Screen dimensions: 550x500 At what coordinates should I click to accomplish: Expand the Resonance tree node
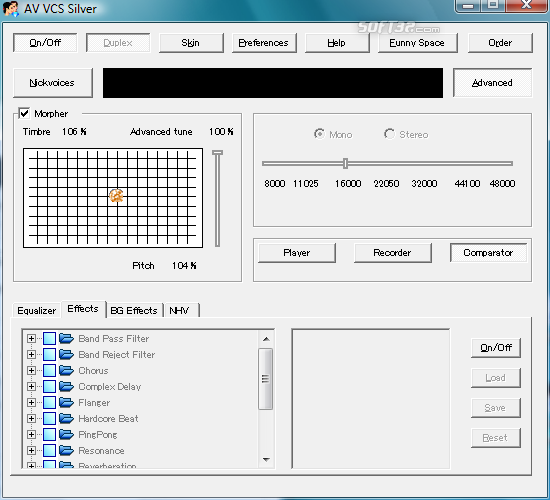(x=31, y=450)
